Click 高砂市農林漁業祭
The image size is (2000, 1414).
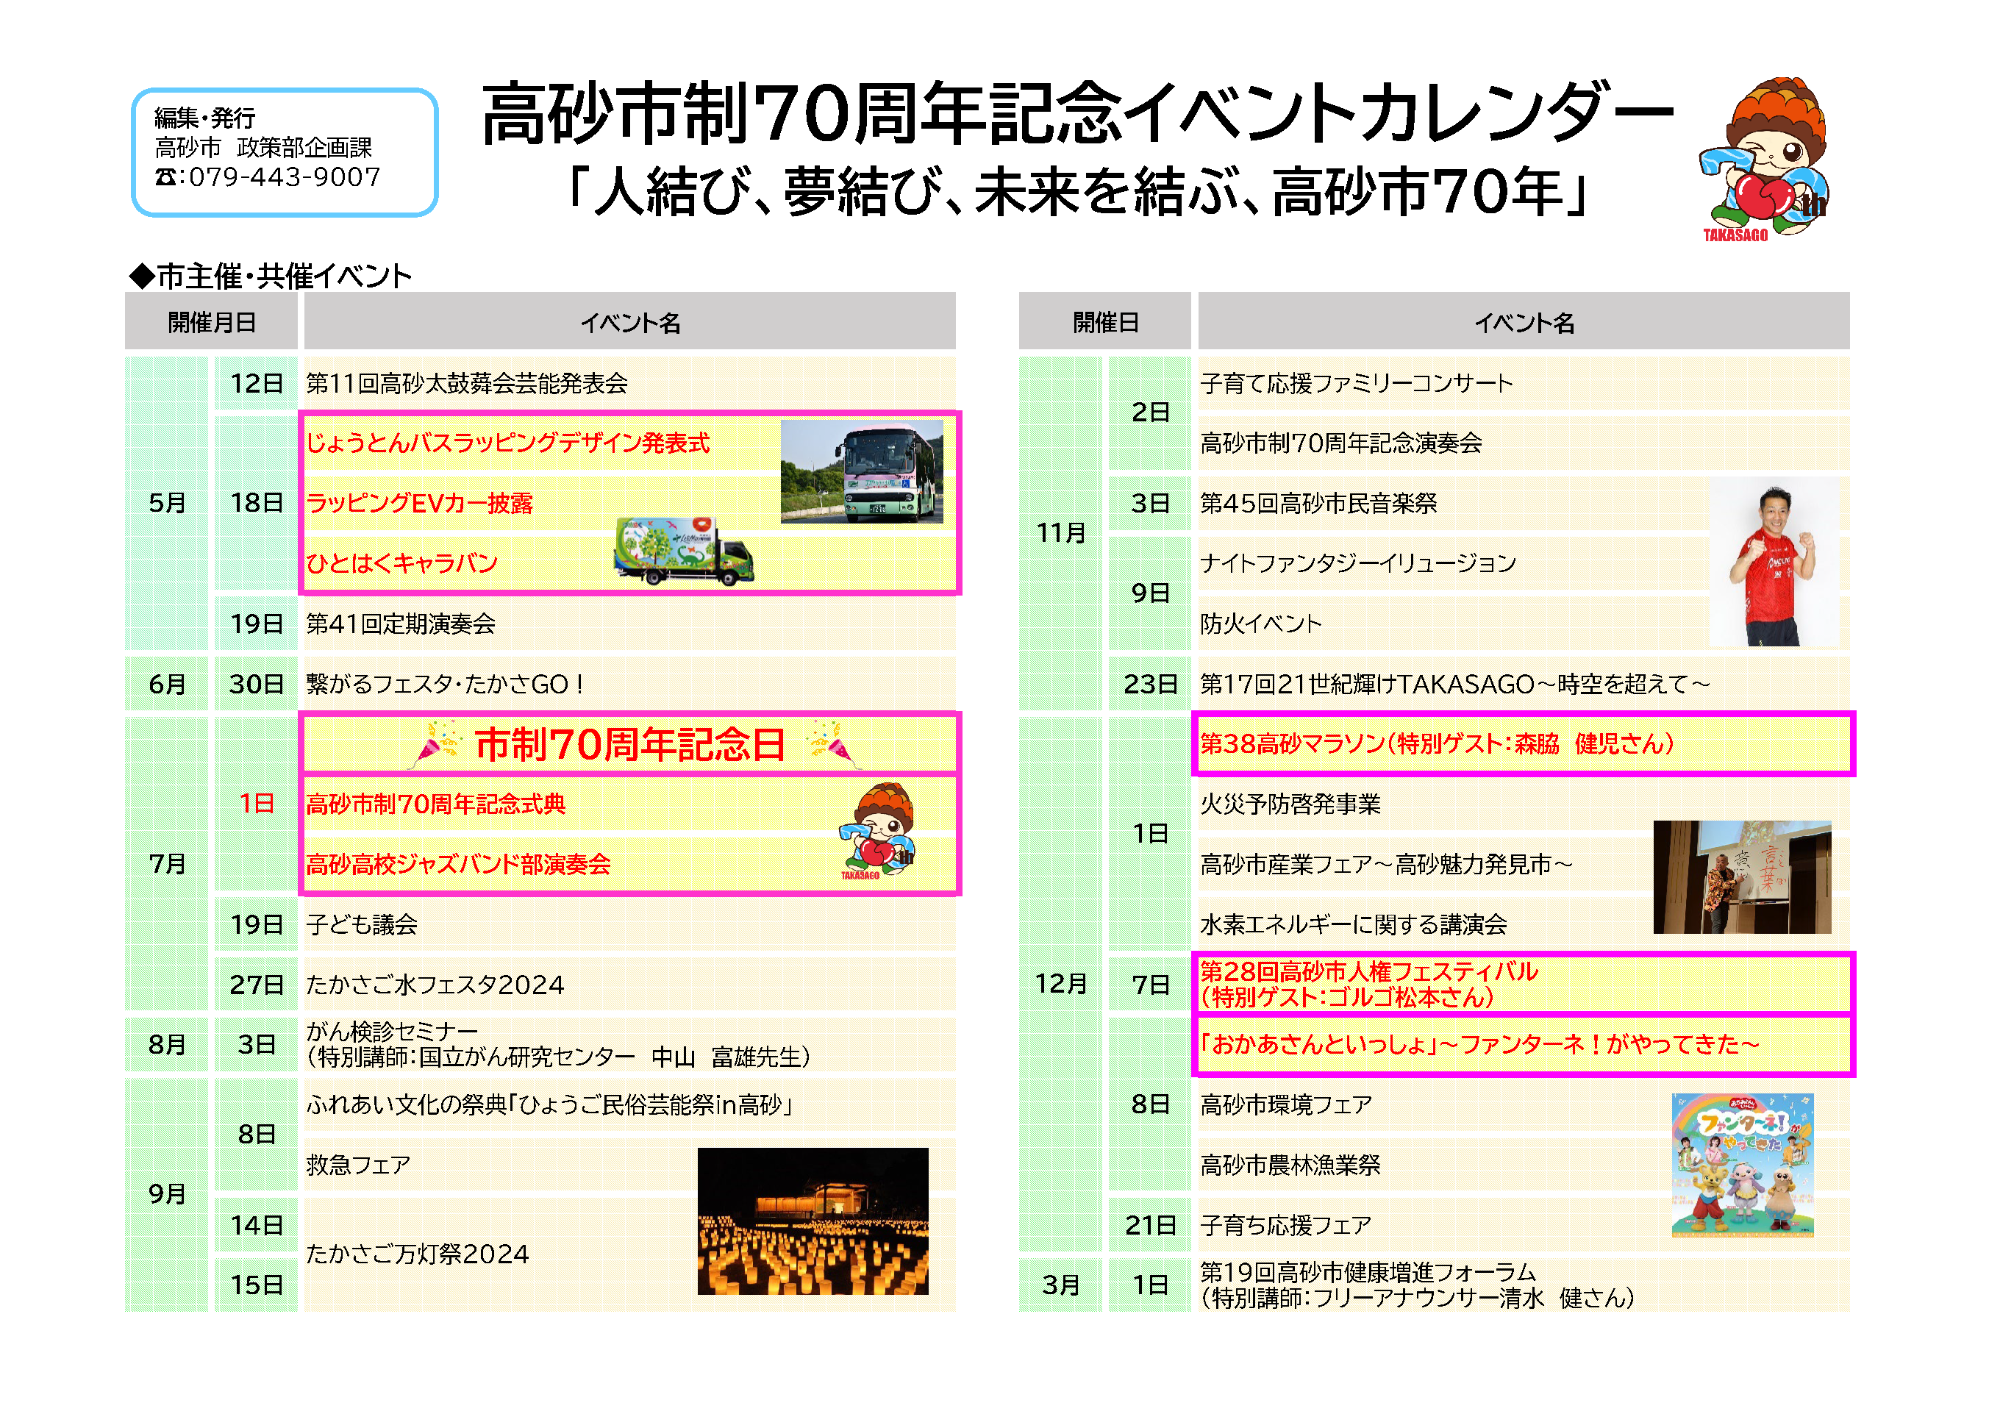coord(1290,1165)
